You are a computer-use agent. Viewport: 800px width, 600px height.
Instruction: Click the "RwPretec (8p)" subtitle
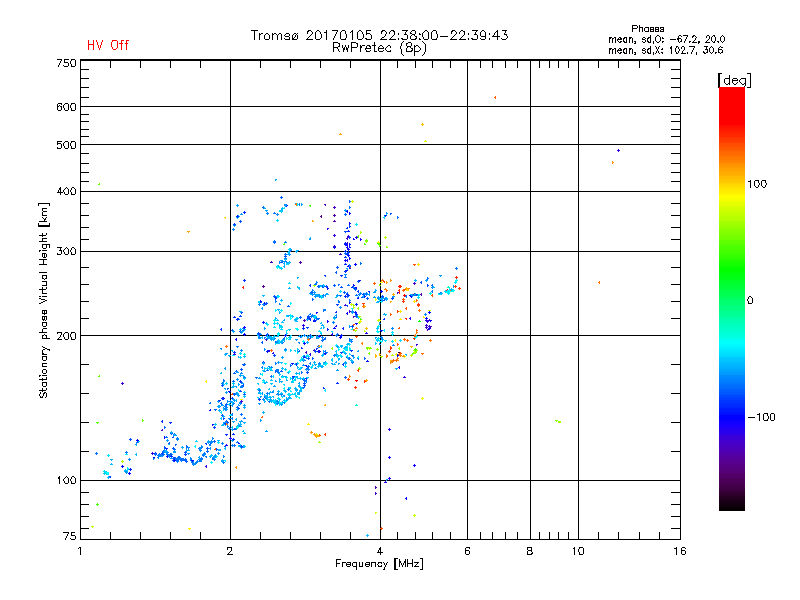[x=379, y=48]
